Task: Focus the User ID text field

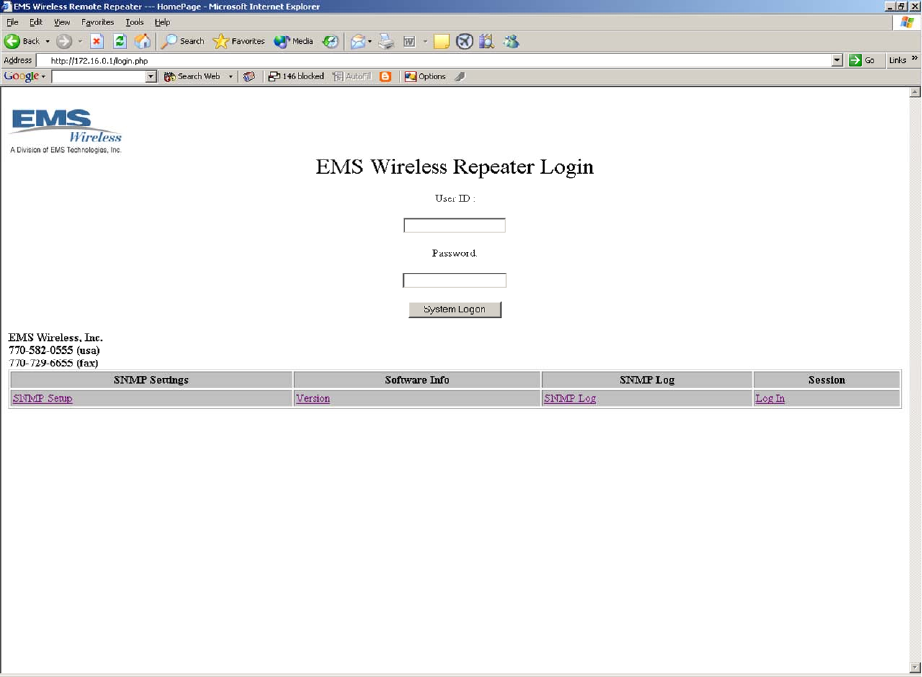Action: click(455, 225)
